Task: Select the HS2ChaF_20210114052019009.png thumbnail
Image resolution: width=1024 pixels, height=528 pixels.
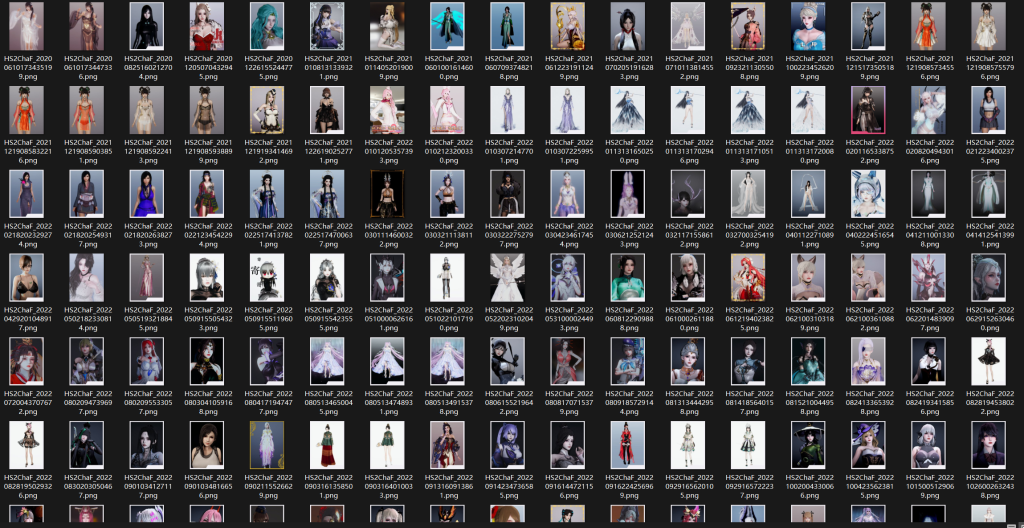Action: [387, 27]
